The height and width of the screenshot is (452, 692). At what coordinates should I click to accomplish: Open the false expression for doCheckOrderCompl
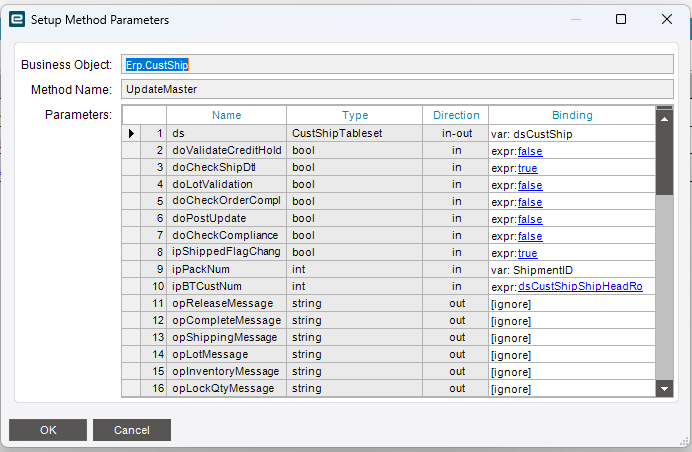[530, 202]
